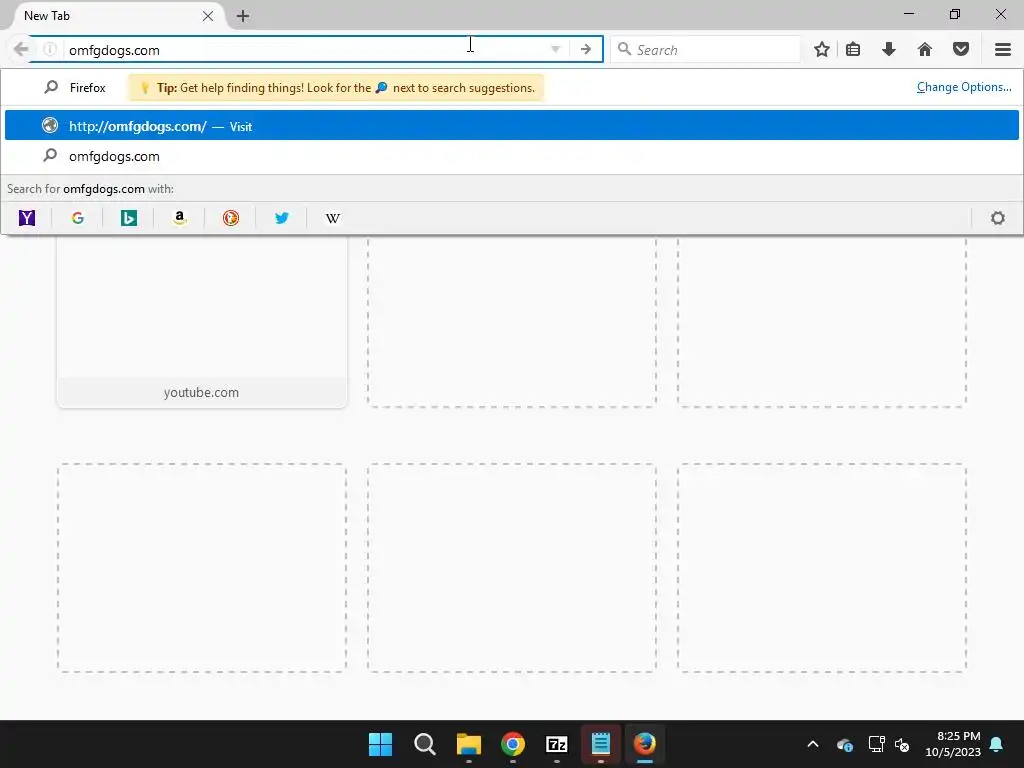Open File Explorer from taskbar

(x=468, y=744)
